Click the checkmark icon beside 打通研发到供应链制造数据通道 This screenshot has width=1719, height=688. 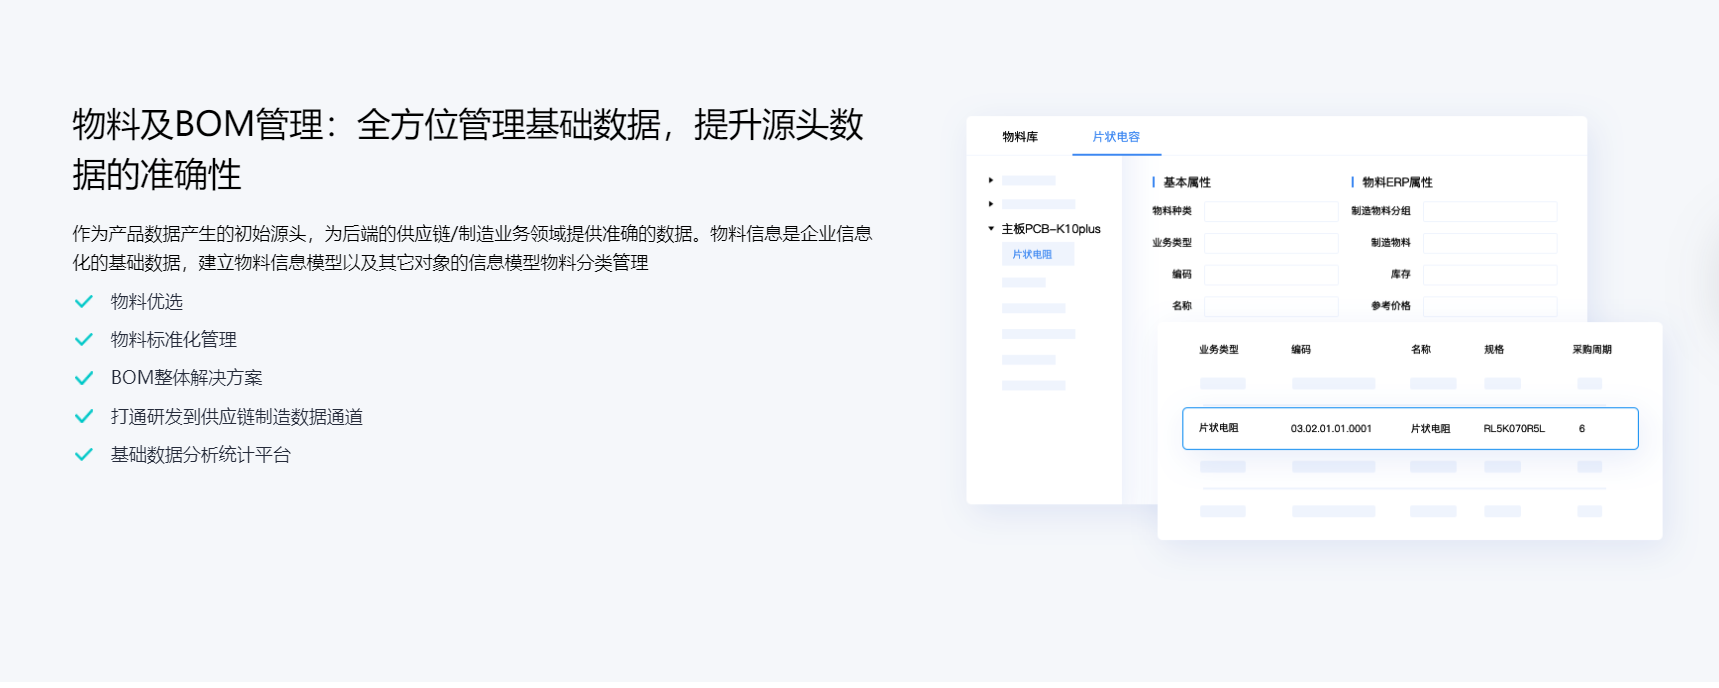coord(84,416)
